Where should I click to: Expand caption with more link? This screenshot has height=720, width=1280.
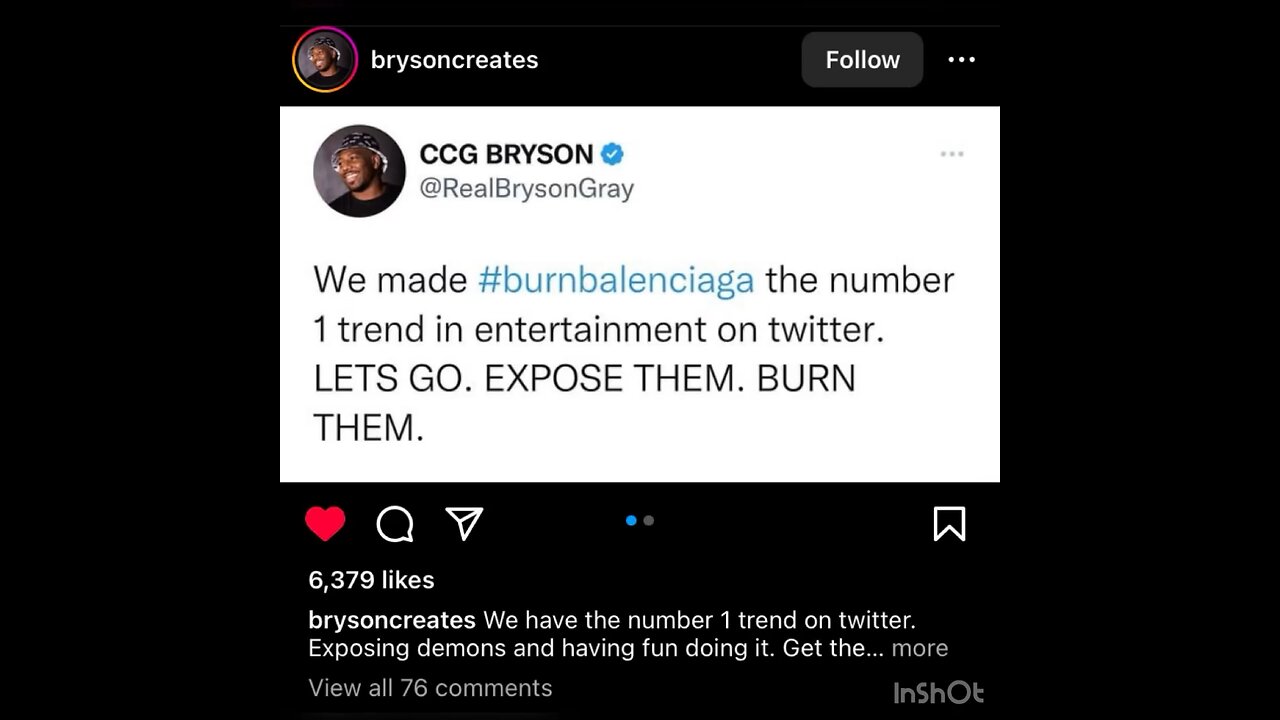pos(919,648)
